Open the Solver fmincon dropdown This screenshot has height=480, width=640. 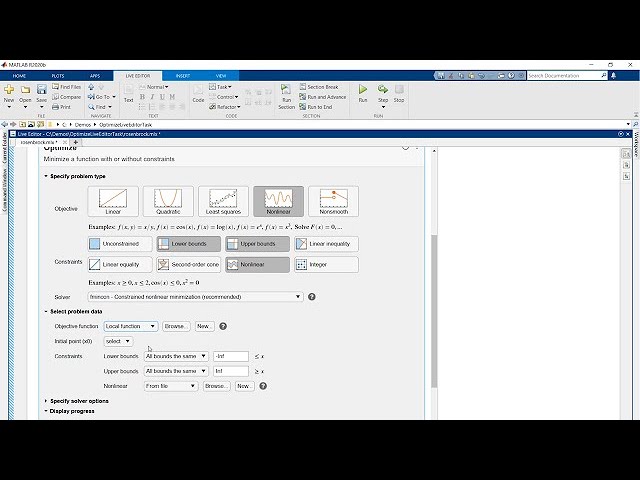click(x=196, y=297)
